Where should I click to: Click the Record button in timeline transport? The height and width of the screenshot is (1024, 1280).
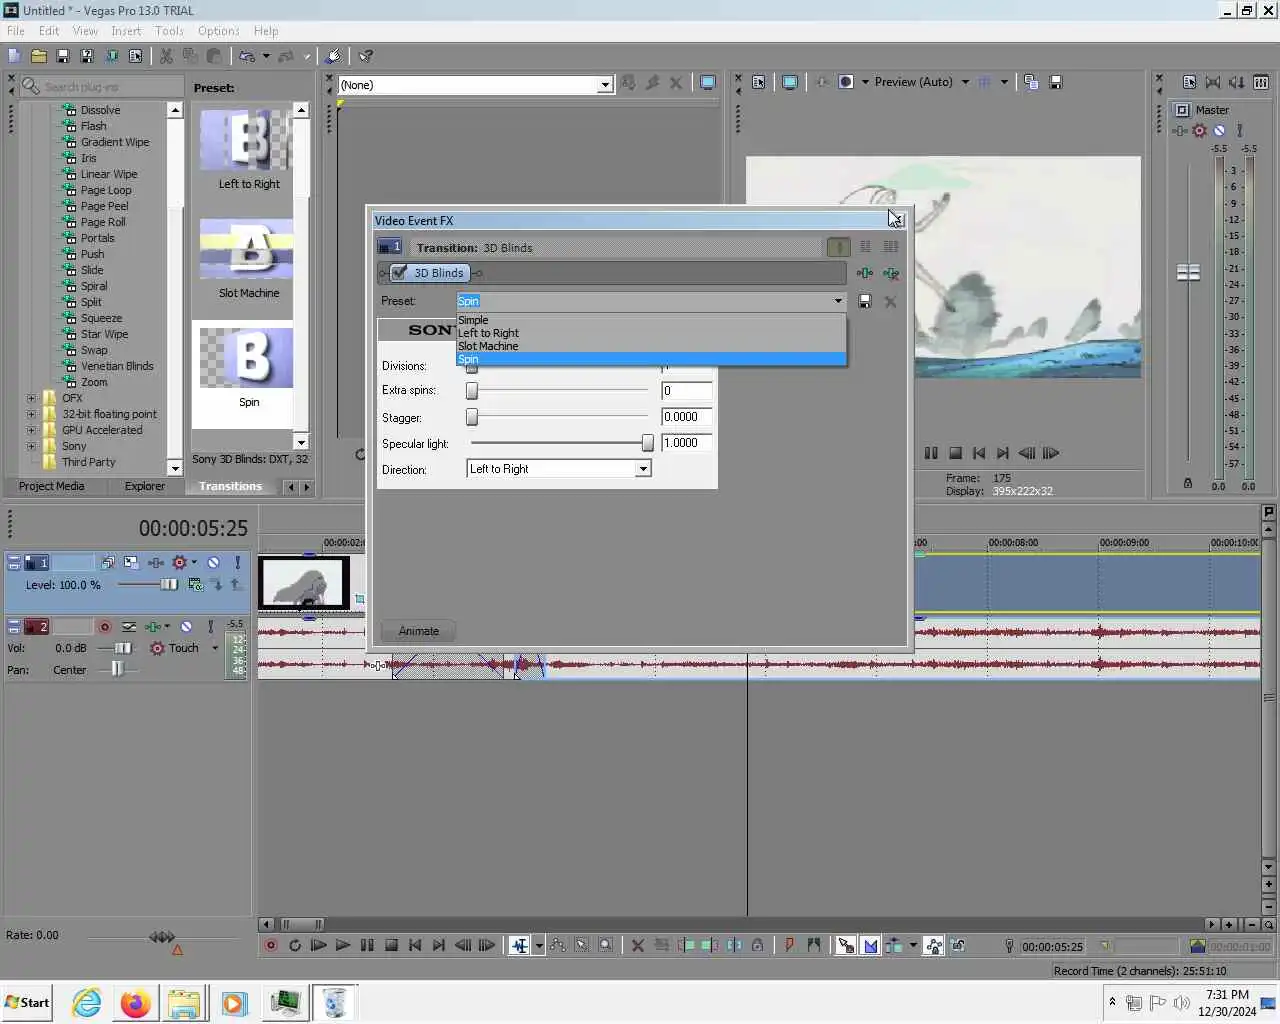271,945
